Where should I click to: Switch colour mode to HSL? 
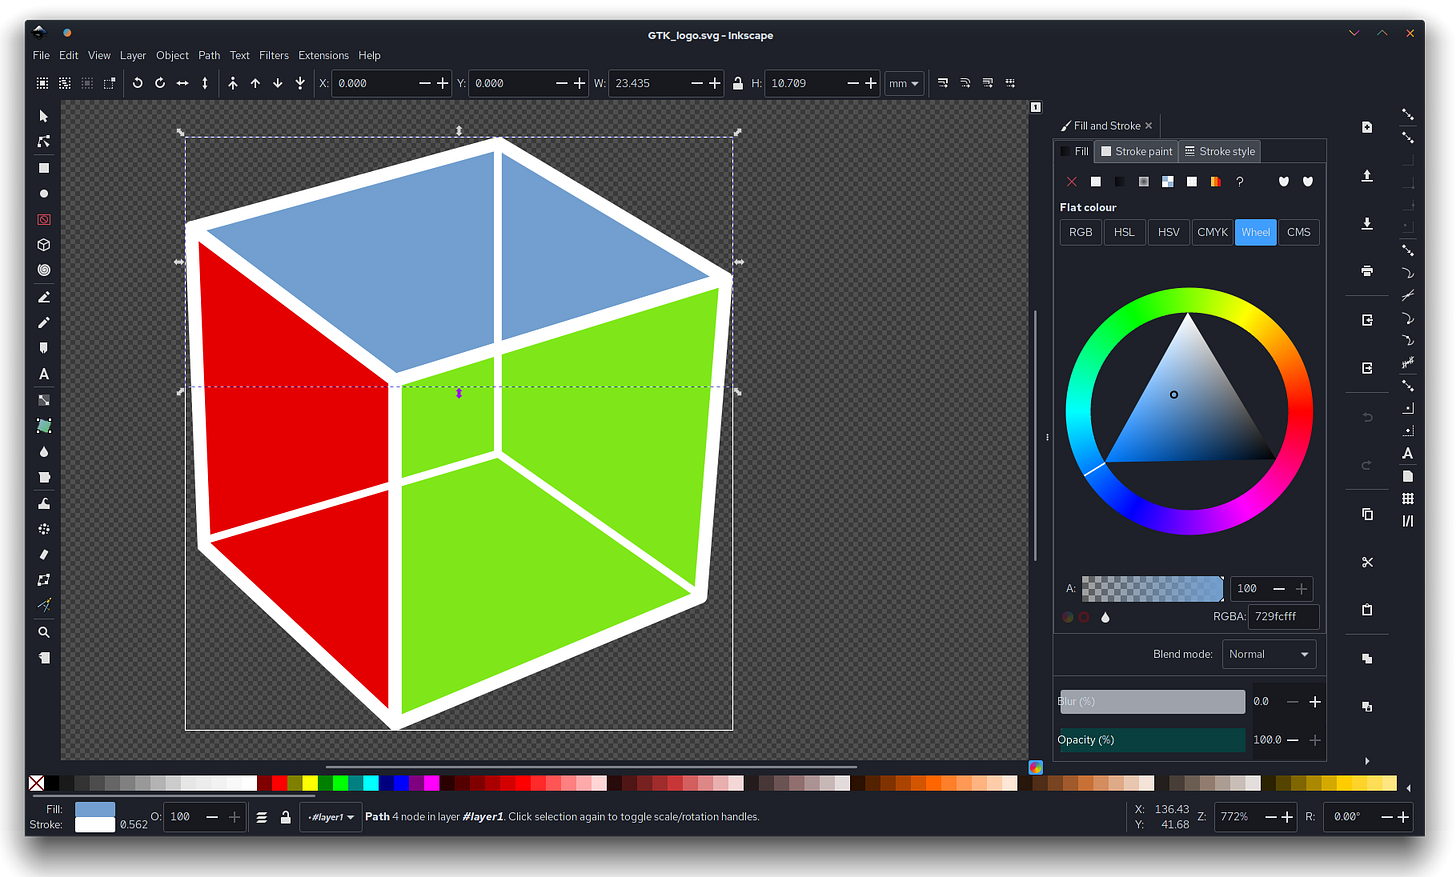[x=1124, y=232]
